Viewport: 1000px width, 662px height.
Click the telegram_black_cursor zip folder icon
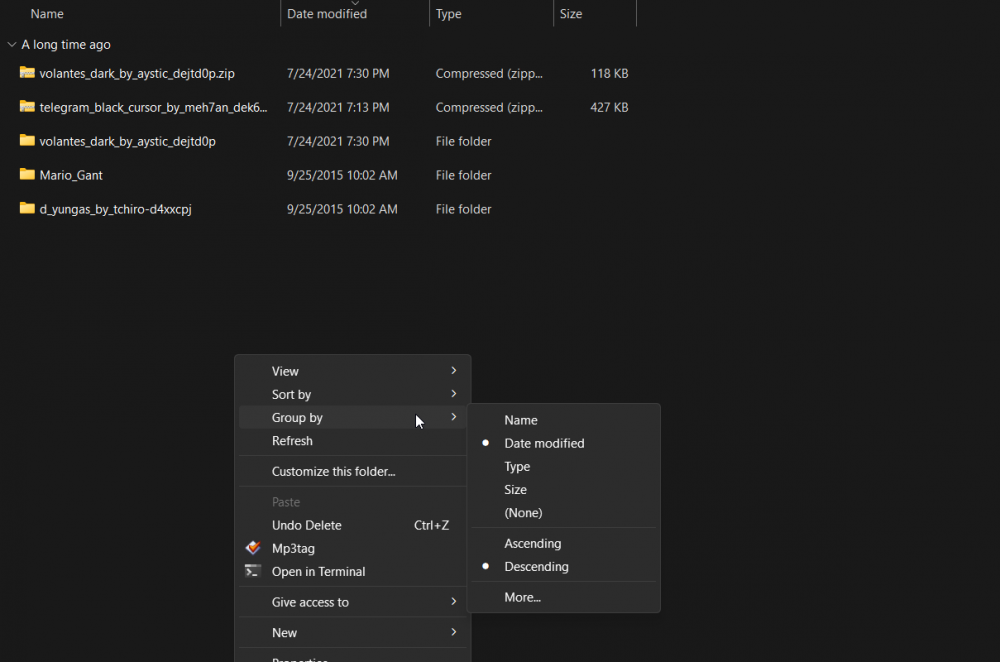tap(25, 107)
